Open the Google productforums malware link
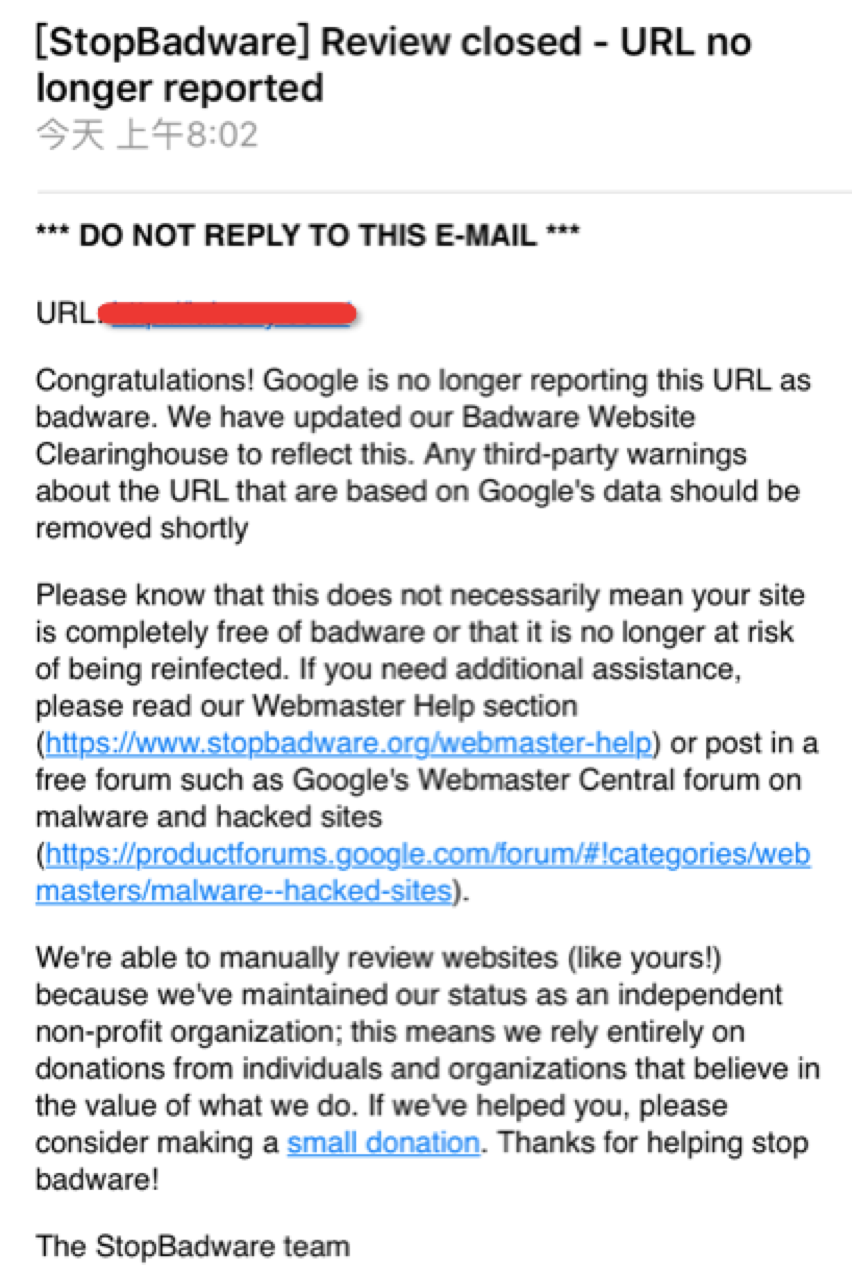Screen dimensions: 852x1273 (x=428, y=854)
